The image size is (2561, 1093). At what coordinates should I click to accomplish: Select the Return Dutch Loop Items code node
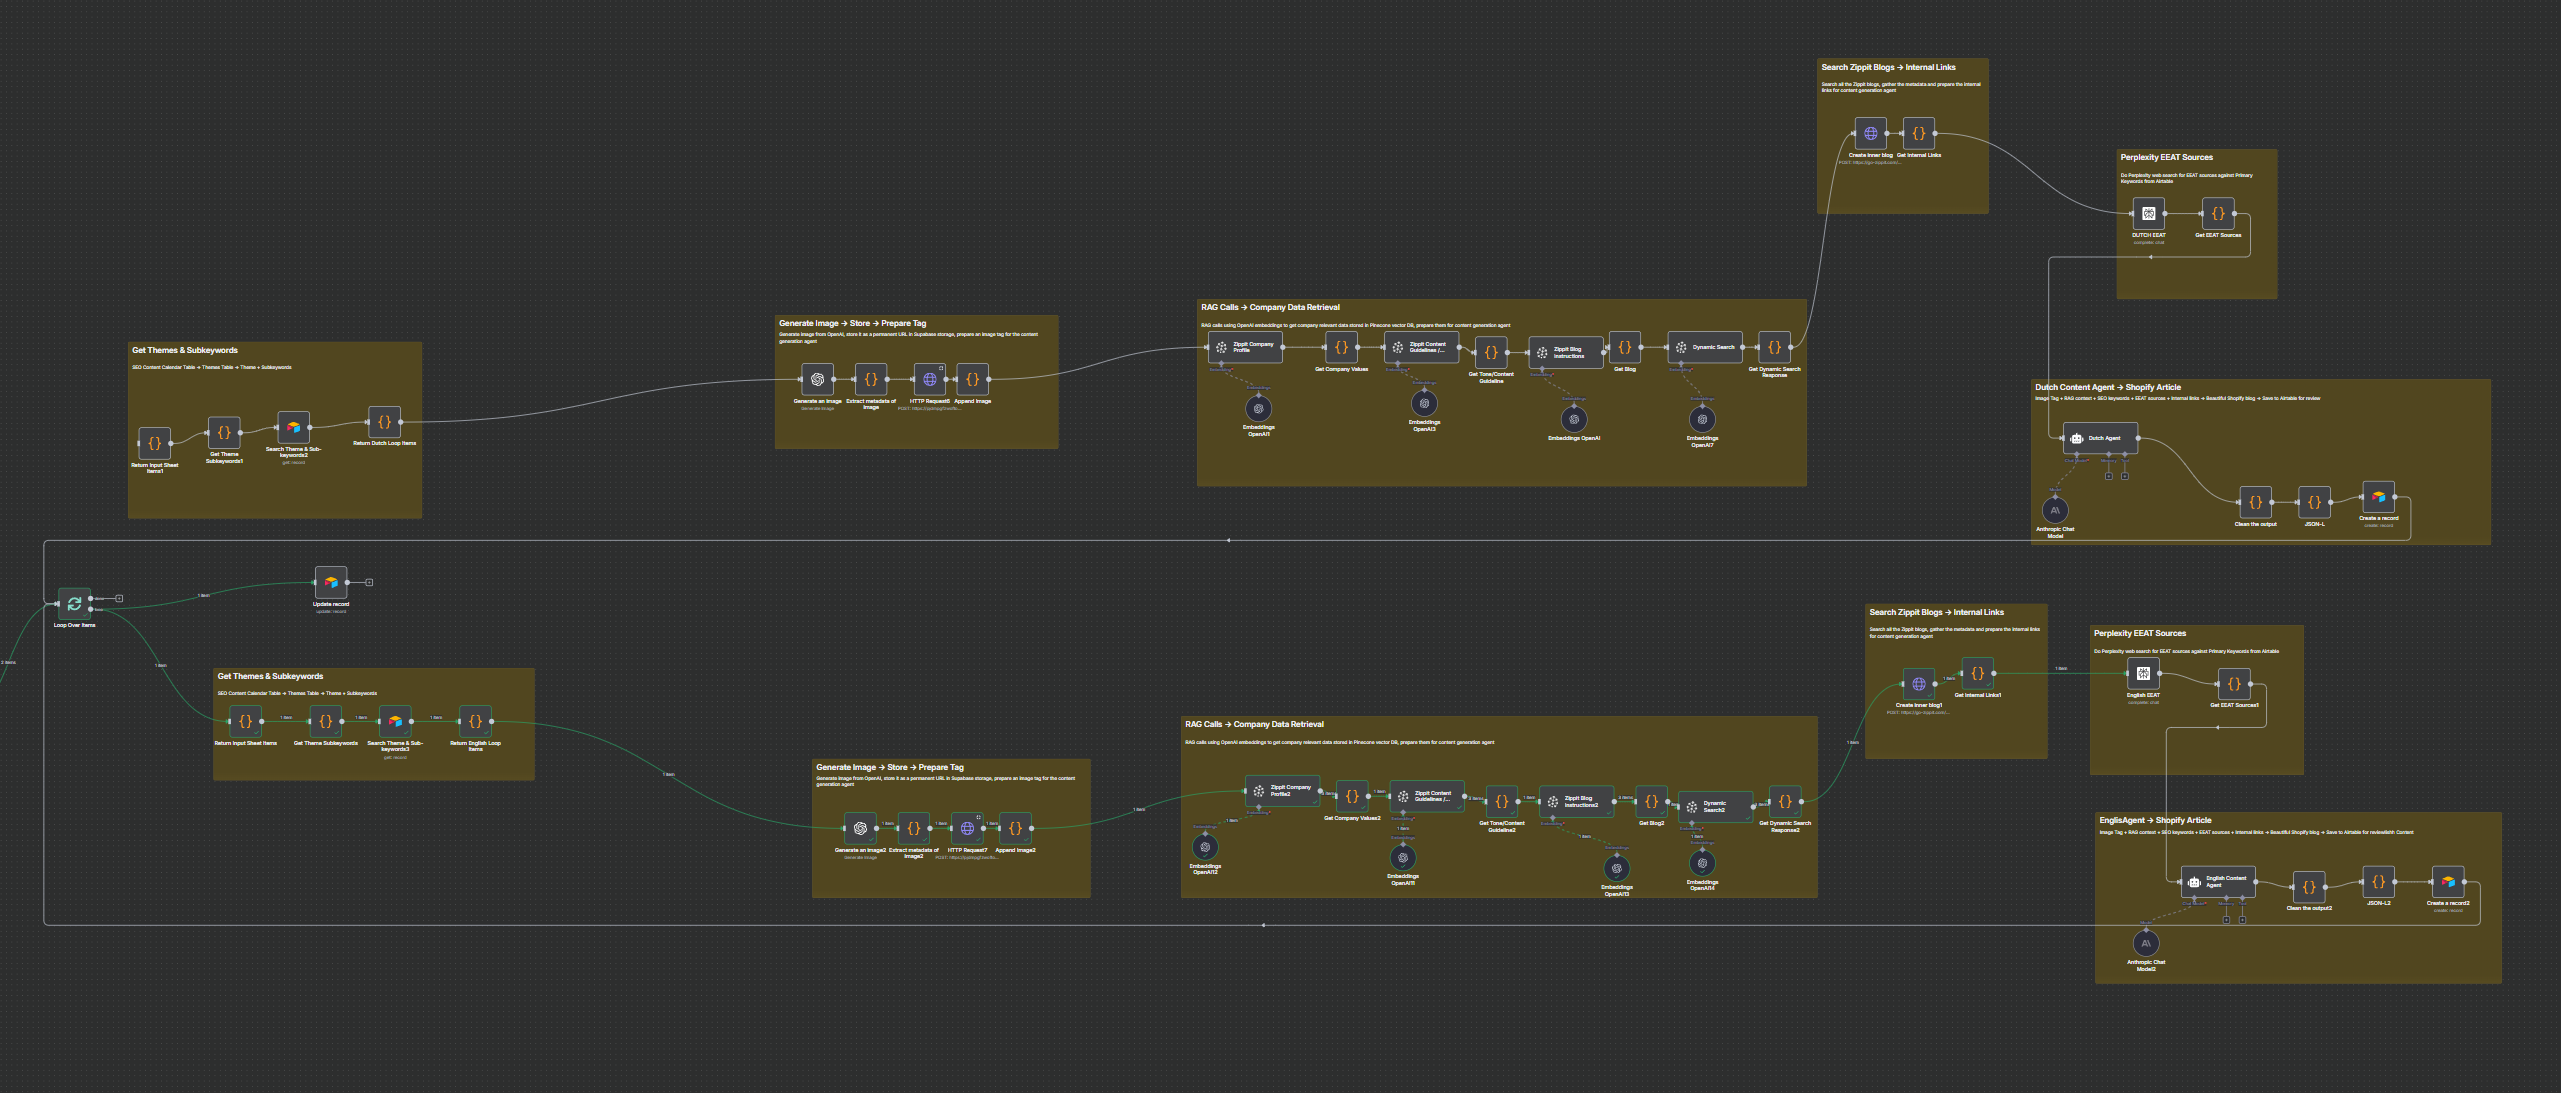384,422
